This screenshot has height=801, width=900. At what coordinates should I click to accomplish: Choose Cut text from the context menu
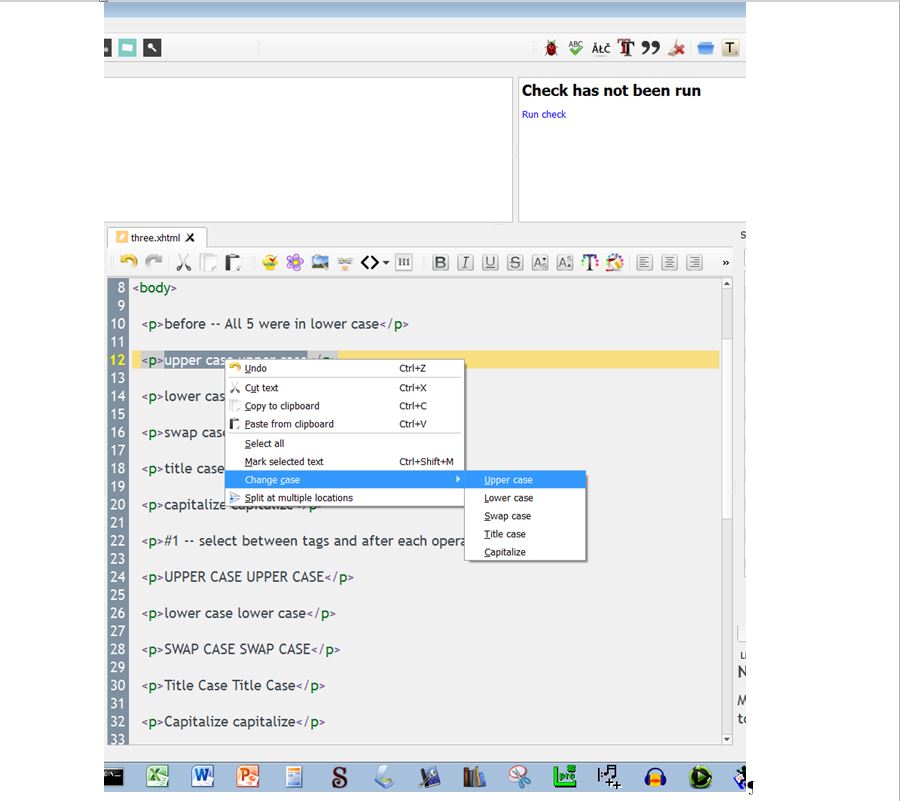[344, 388]
